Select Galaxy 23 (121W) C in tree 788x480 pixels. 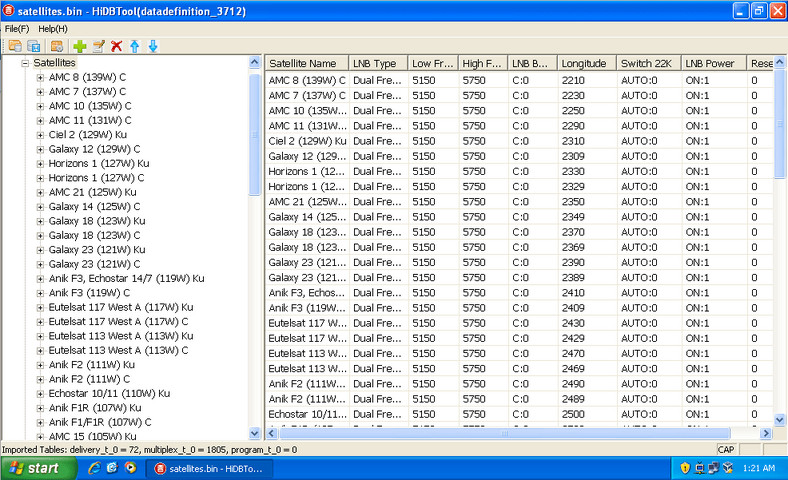coord(94,264)
